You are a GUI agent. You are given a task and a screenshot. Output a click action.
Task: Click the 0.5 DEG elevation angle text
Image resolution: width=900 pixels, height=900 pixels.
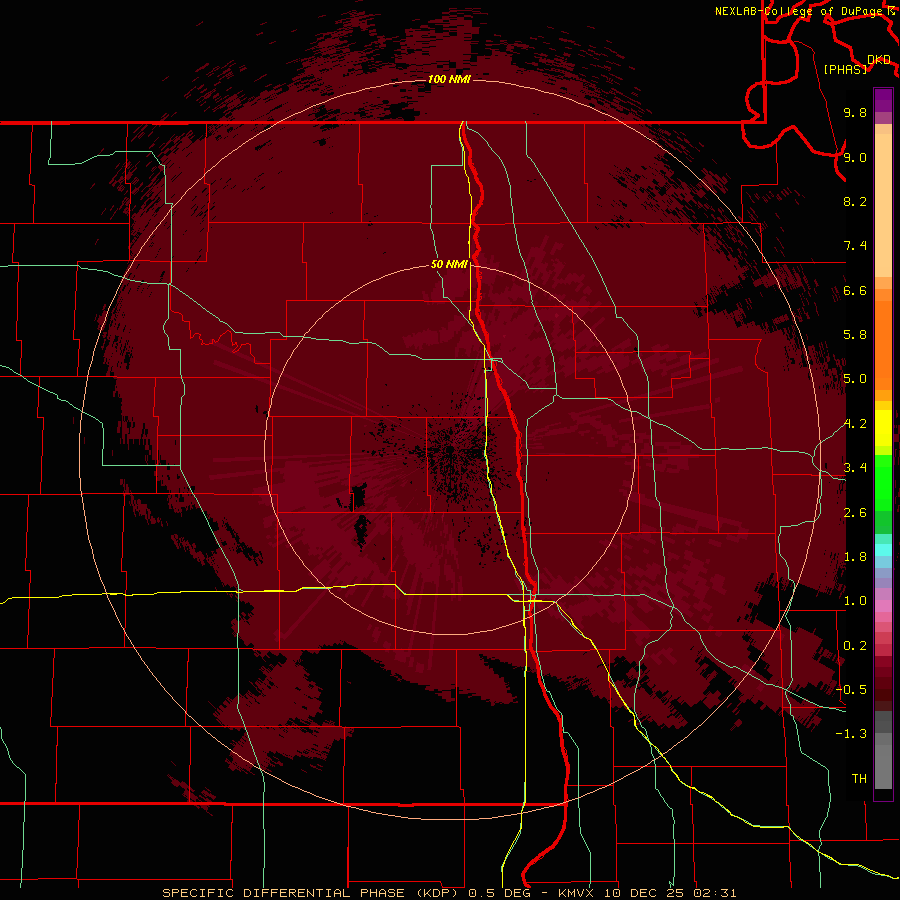click(502, 893)
